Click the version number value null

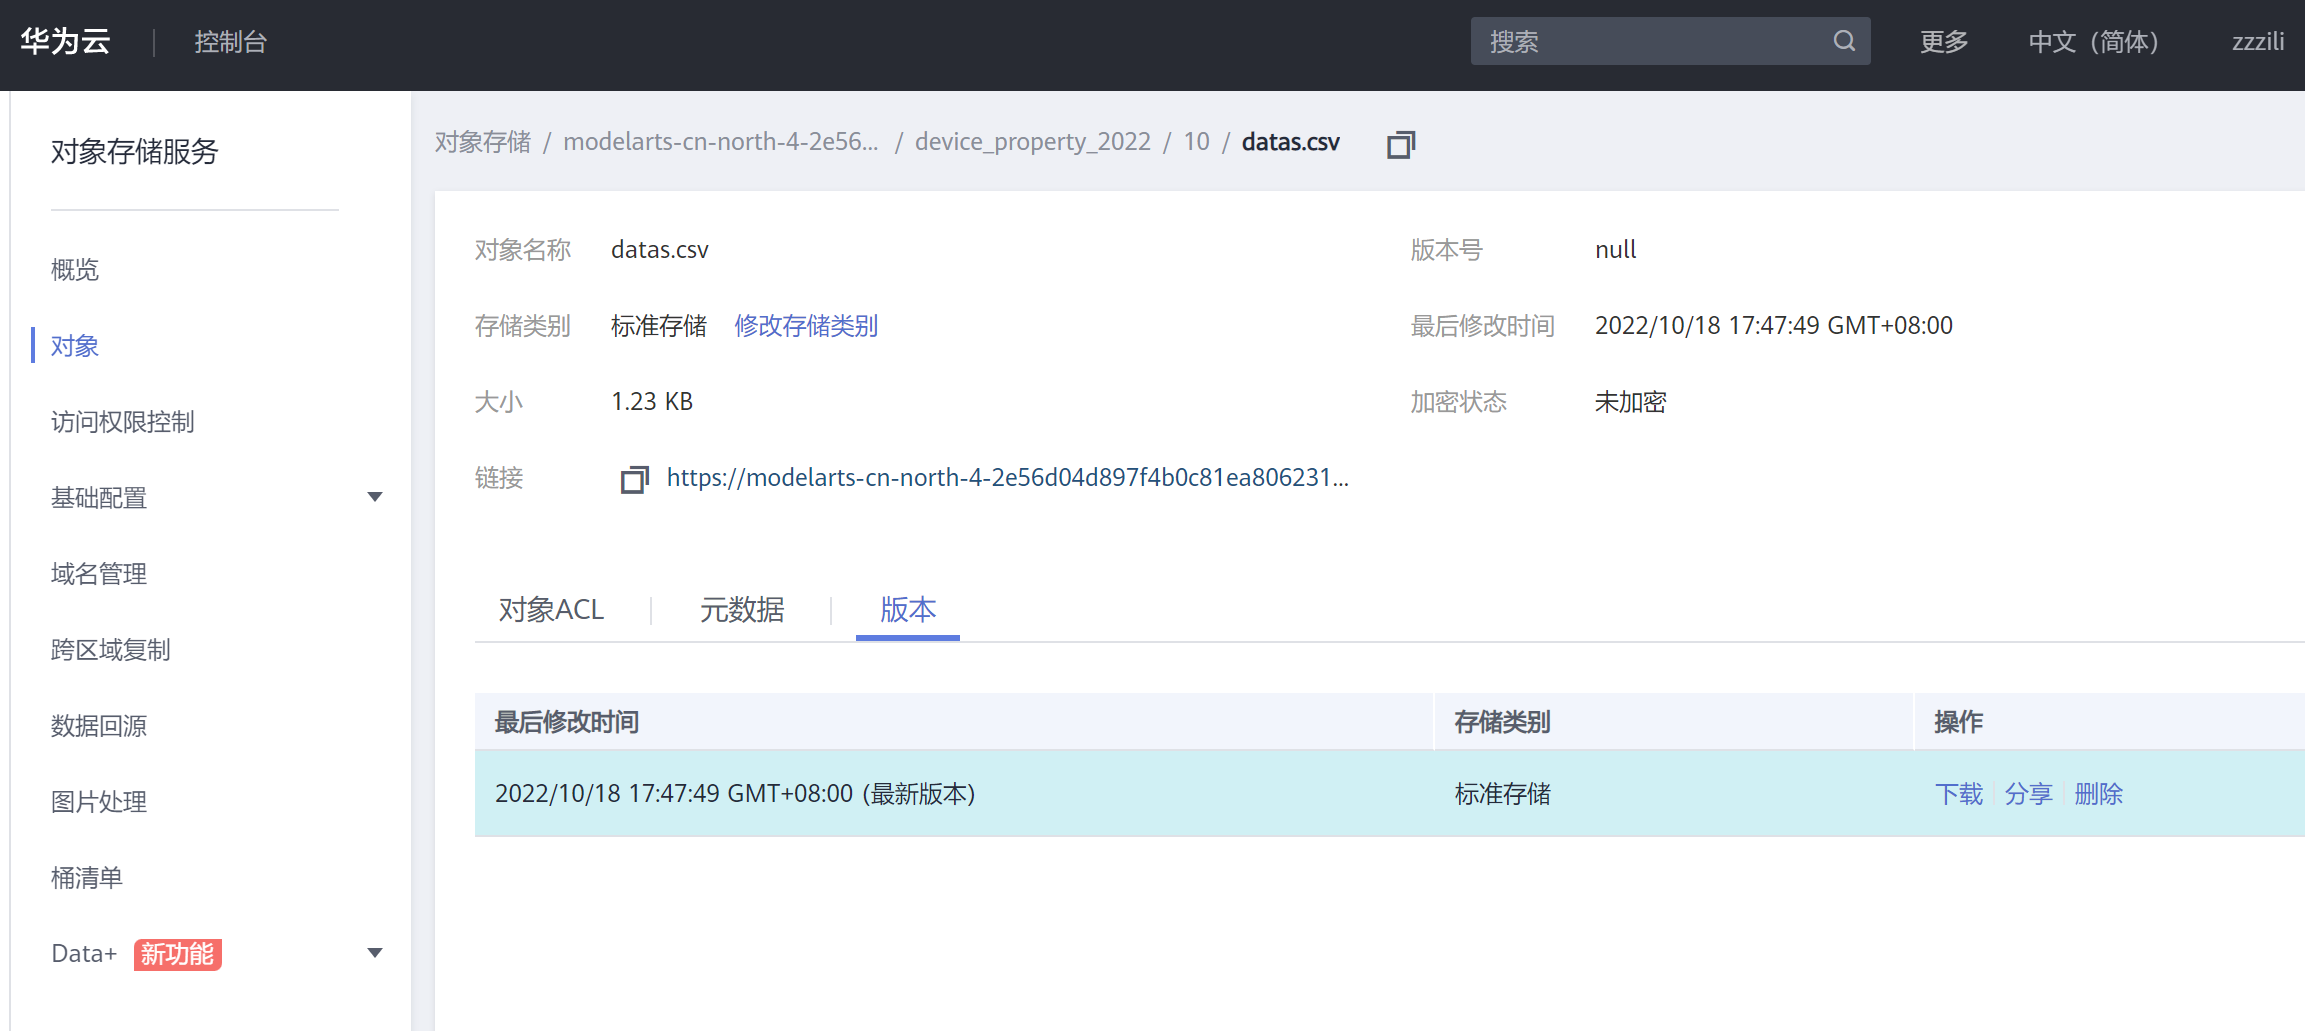pyautogui.click(x=1616, y=249)
